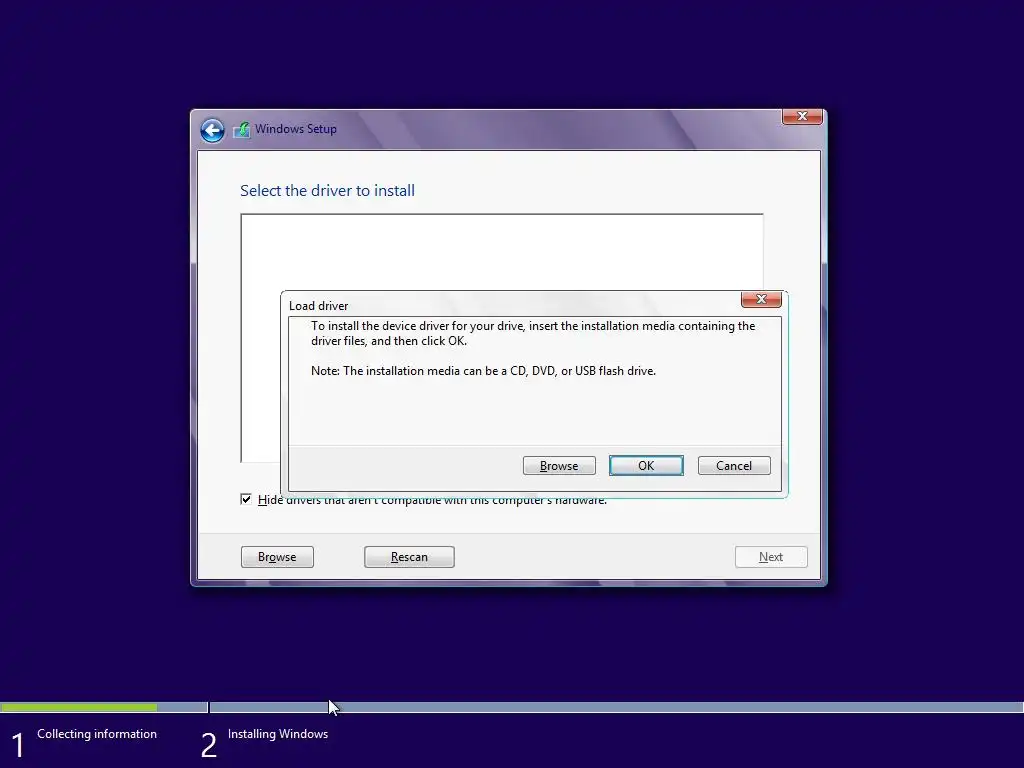Viewport: 1024px width, 768px height.
Task: Toggle Hide incompatible drivers checkbox
Action: point(246,500)
